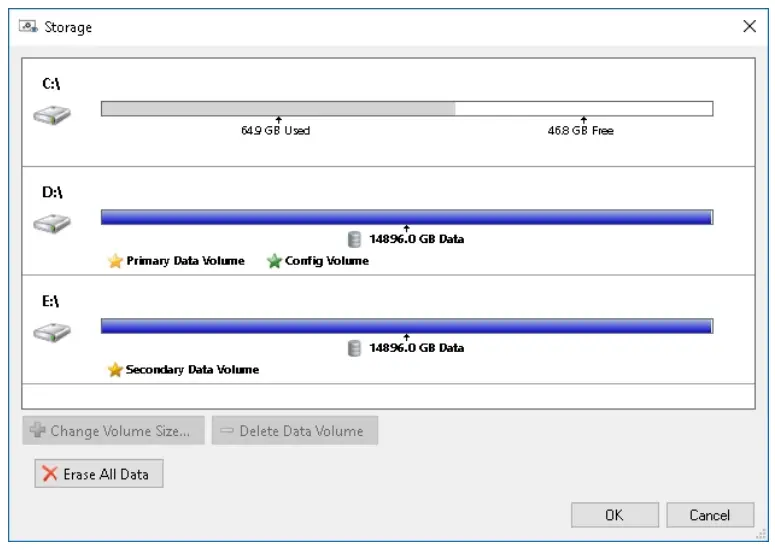Click the database icon under E:\ bar
The height and width of the screenshot is (550, 775).
[x=354, y=348]
